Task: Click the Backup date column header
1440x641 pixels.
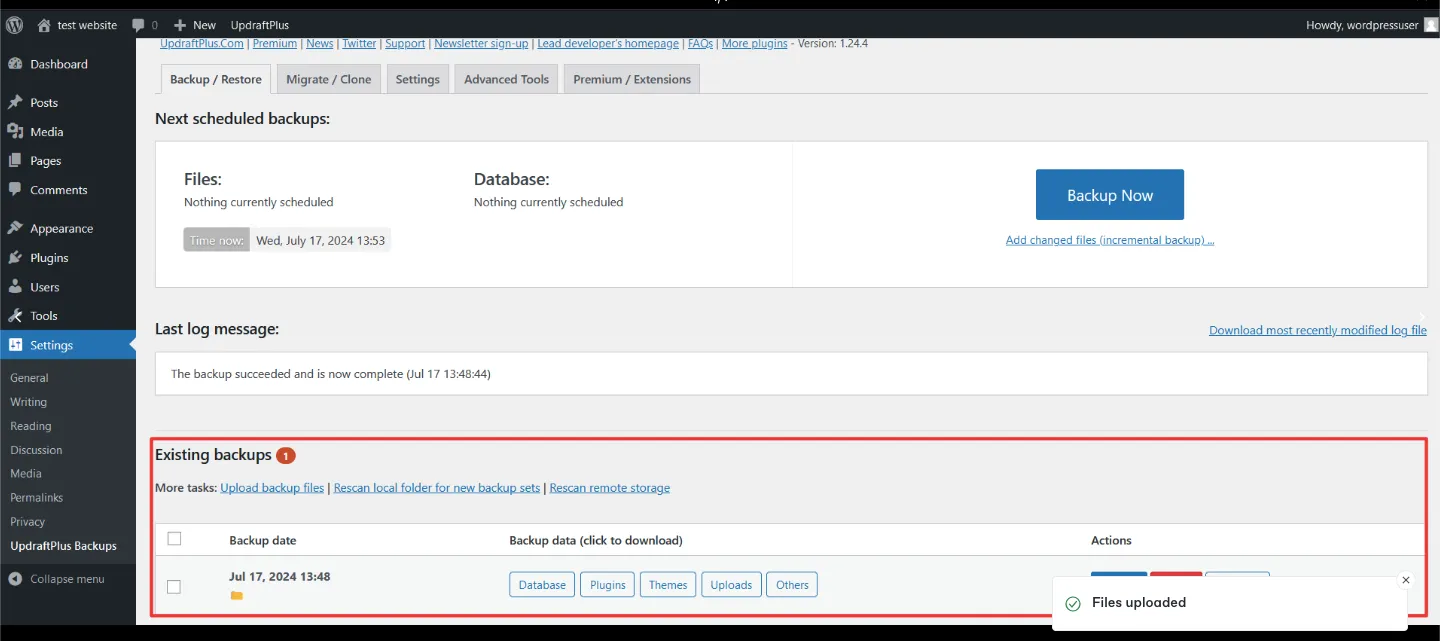Action: pyautogui.click(x=263, y=540)
